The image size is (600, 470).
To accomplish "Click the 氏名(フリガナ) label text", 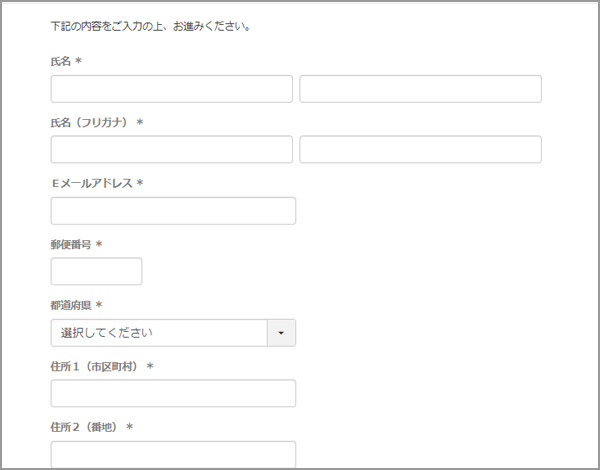I will (89, 122).
